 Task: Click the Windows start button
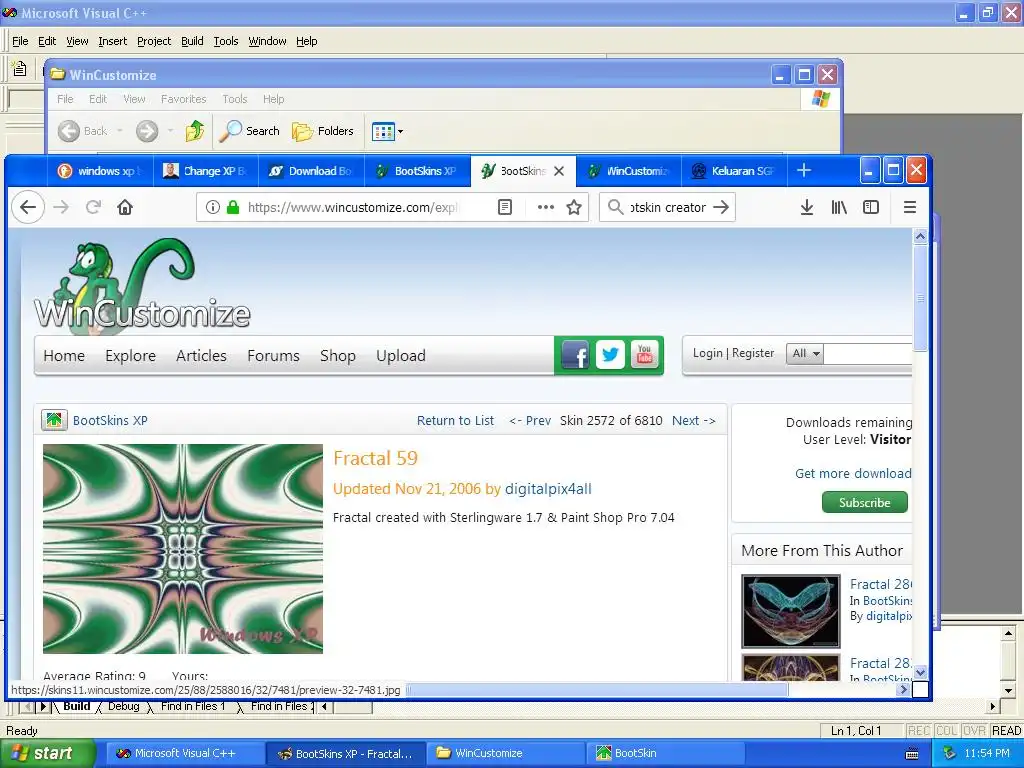click(x=46, y=754)
